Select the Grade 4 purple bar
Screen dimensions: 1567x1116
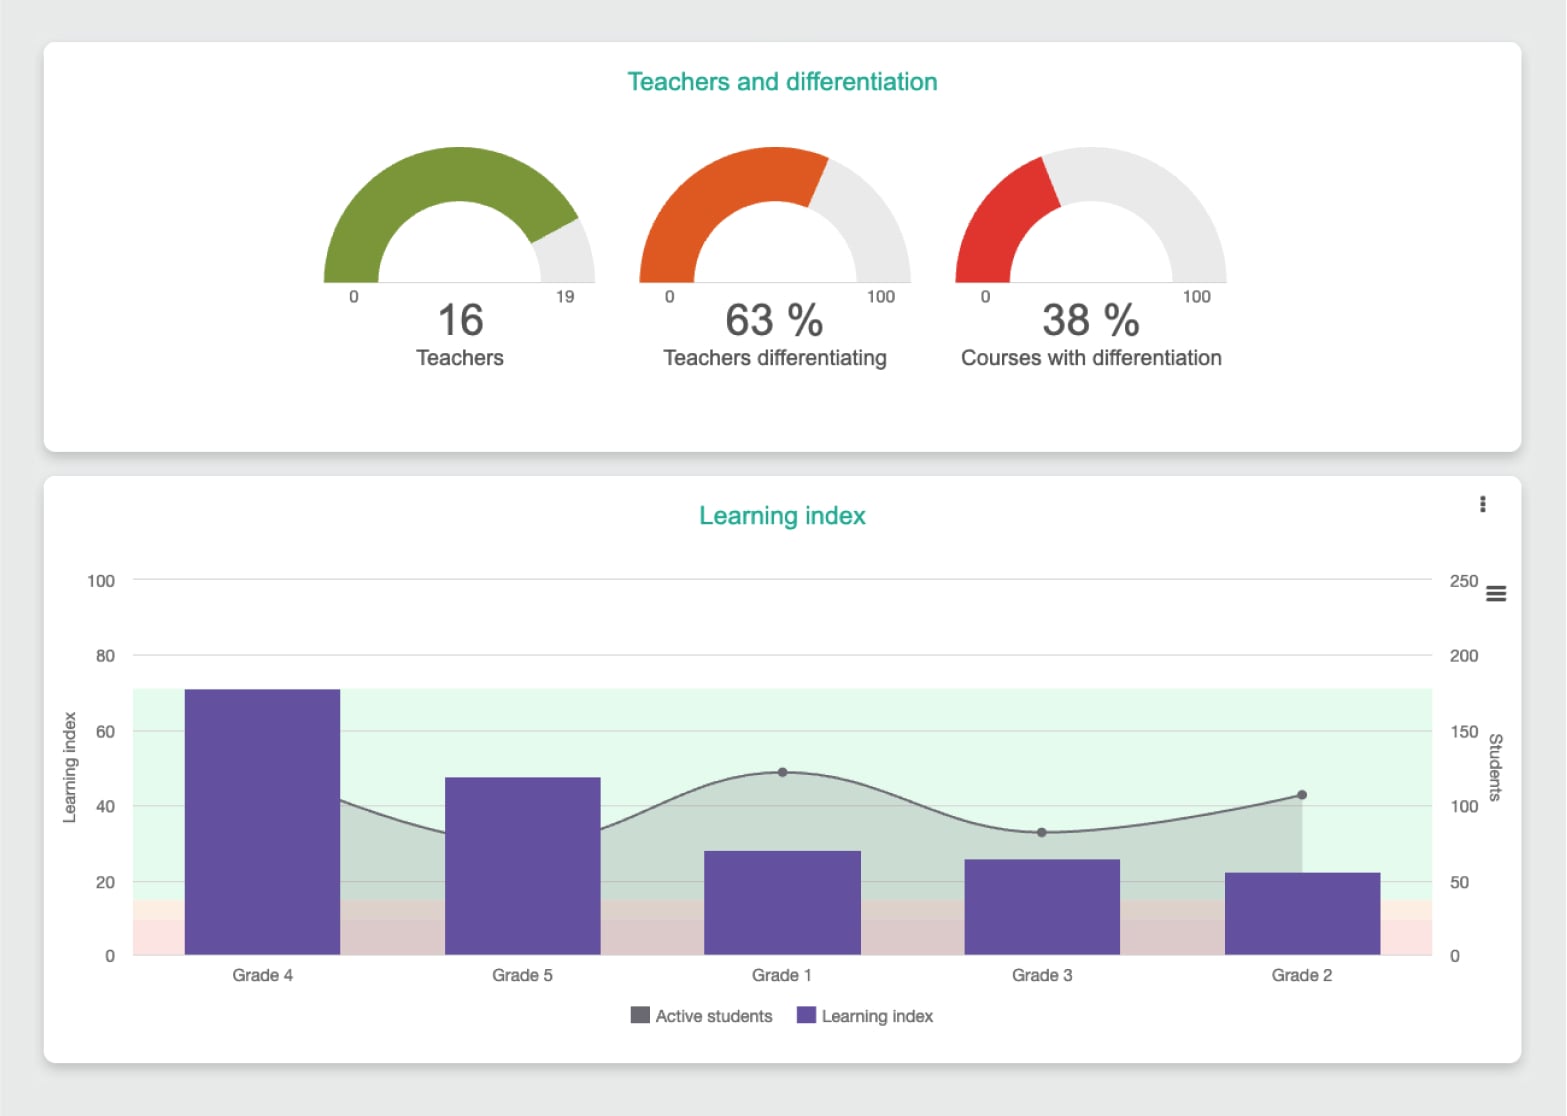click(x=262, y=821)
